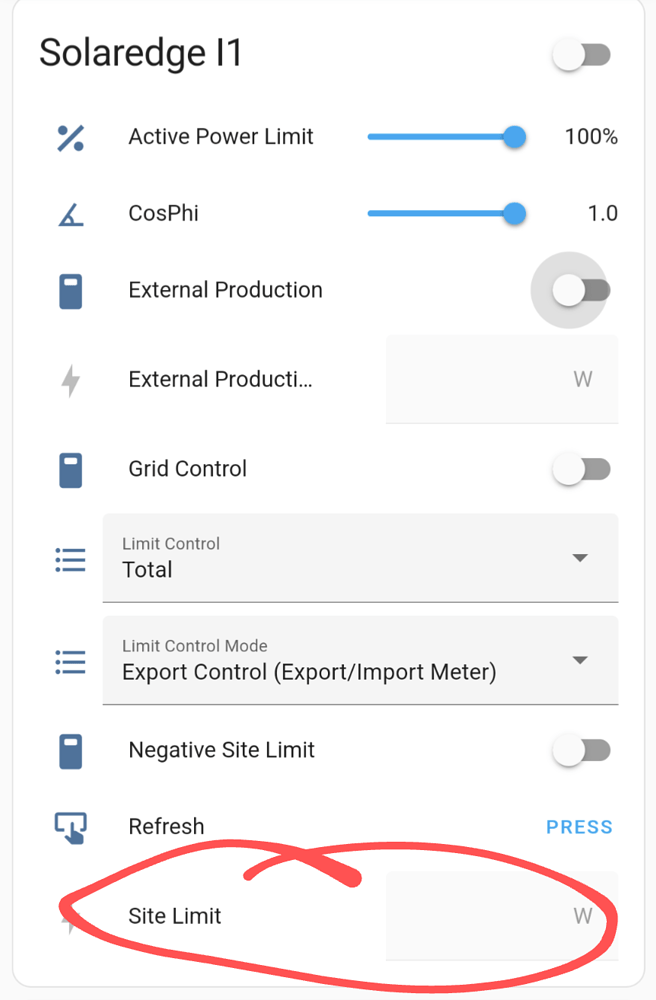
Task: Open the Limit Control dropdown
Action: point(579,558)
